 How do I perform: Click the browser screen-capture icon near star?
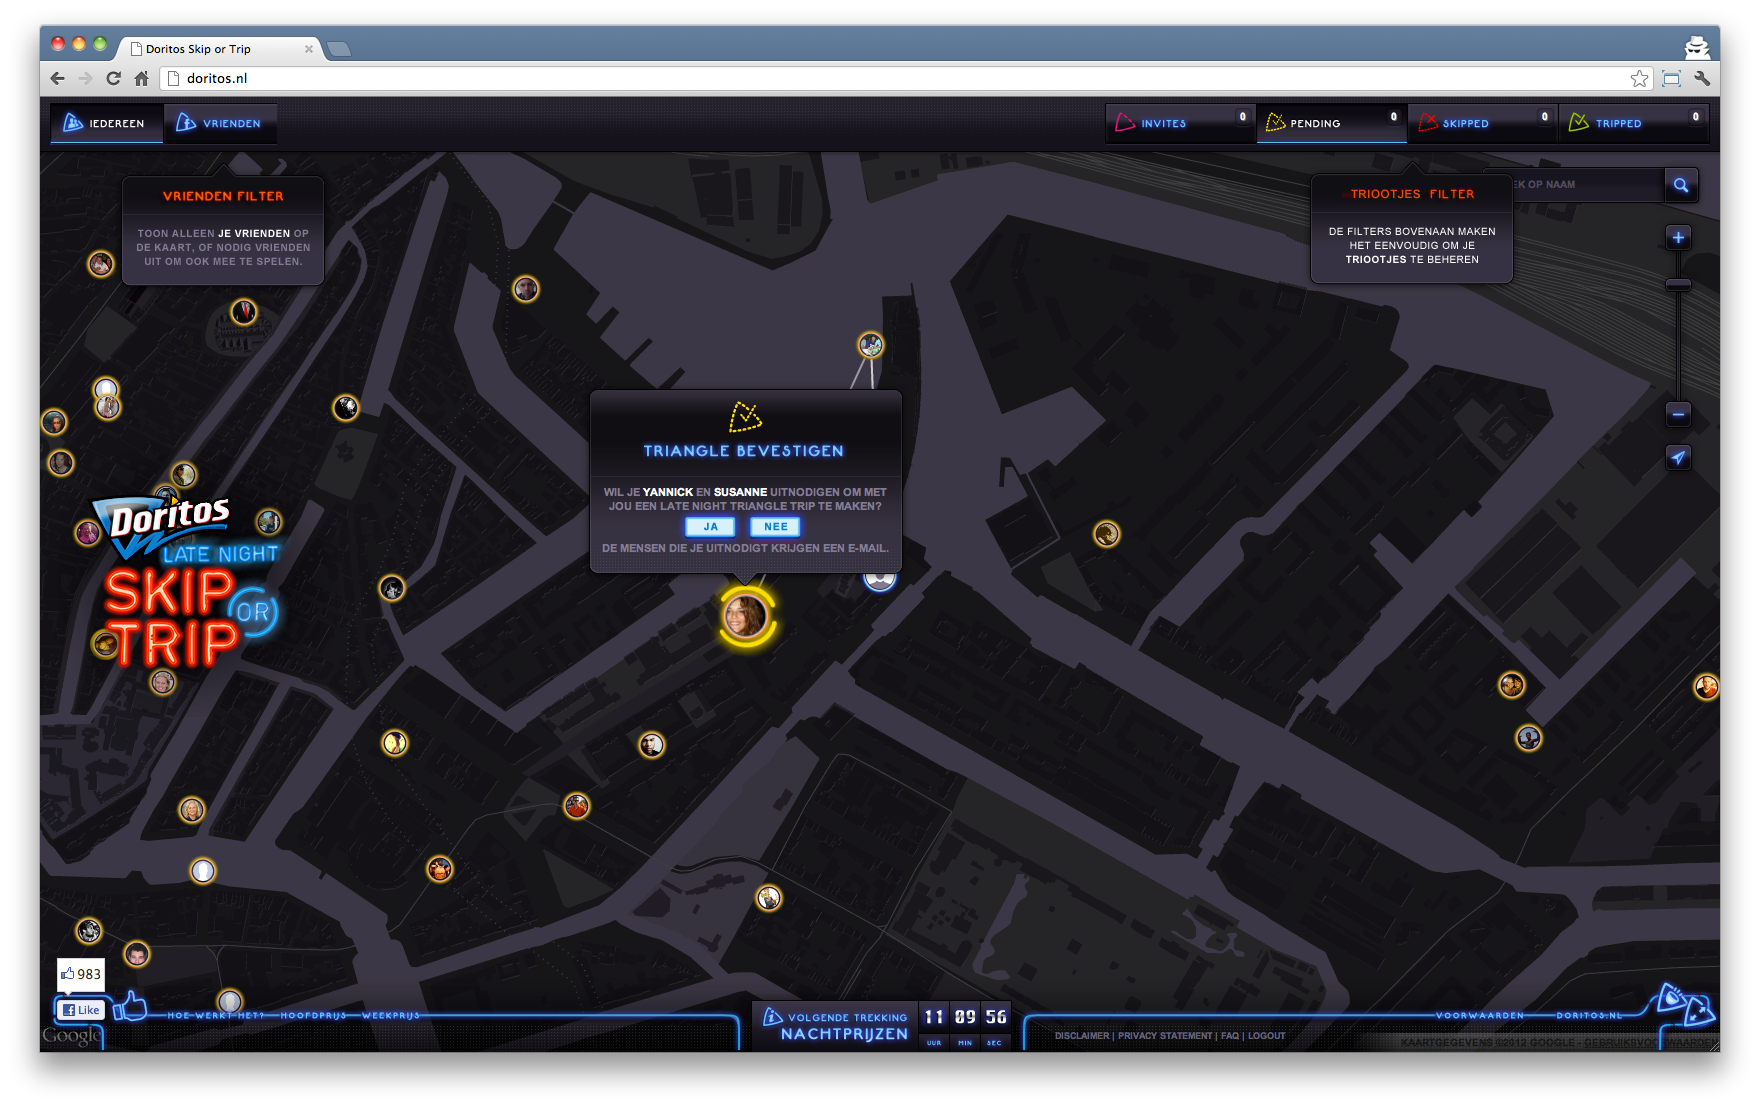[1671, 78]
